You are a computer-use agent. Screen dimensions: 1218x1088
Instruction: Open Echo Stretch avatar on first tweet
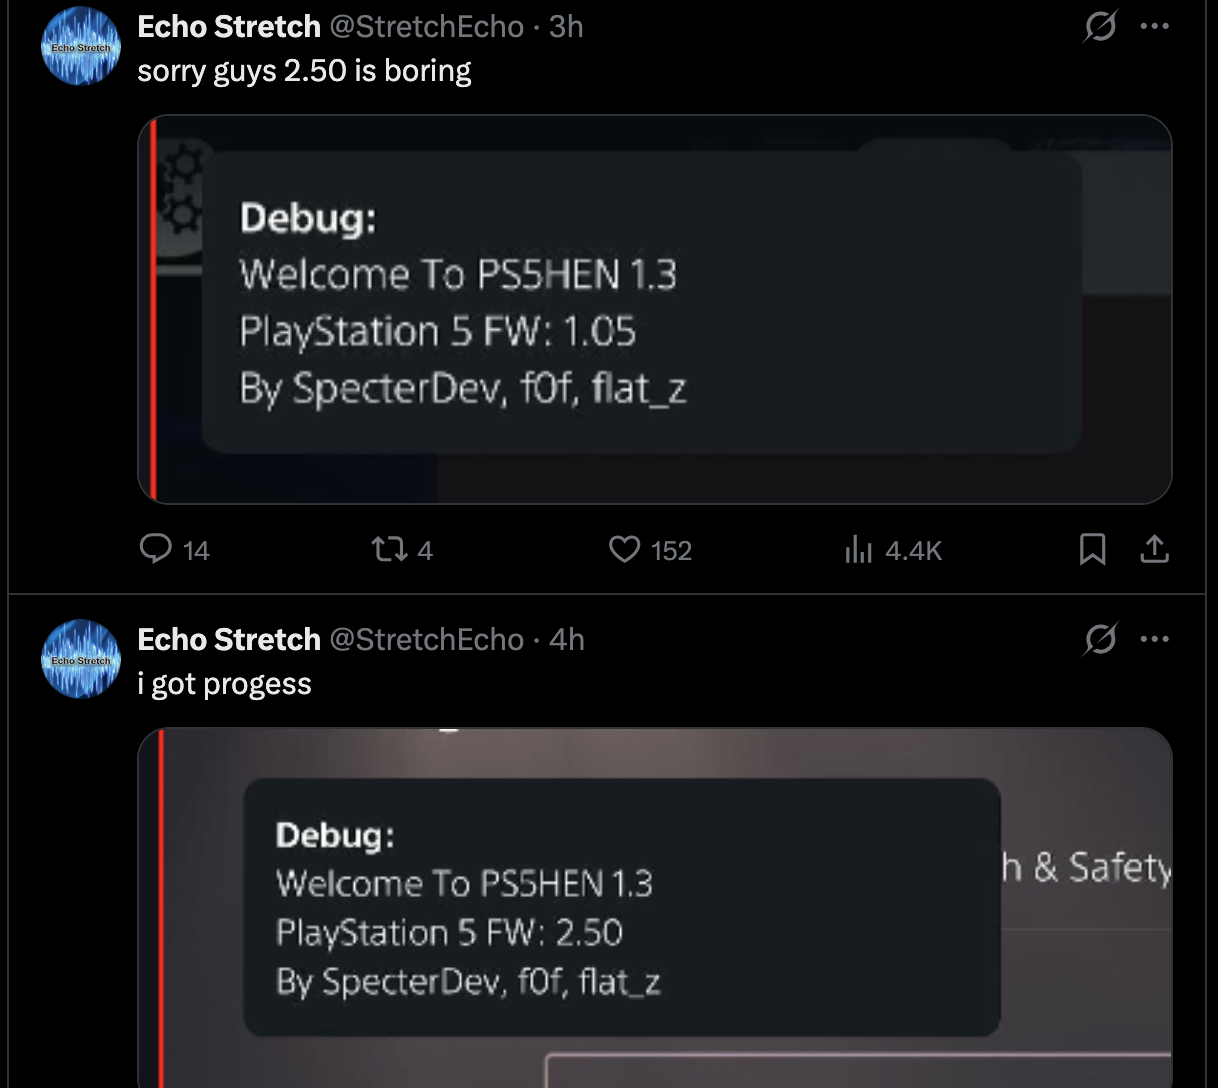coord(81,46)
